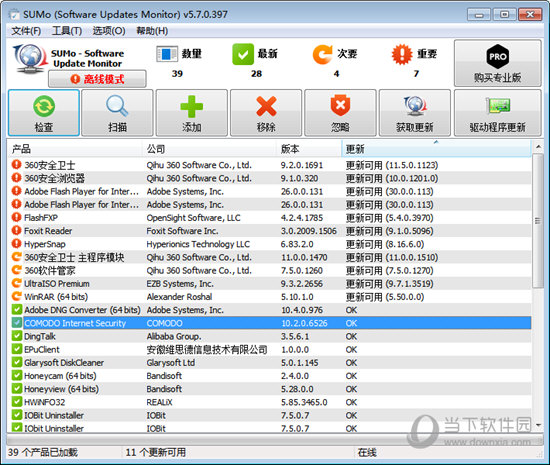Click status bar 在线 indicator

(367, 452)
